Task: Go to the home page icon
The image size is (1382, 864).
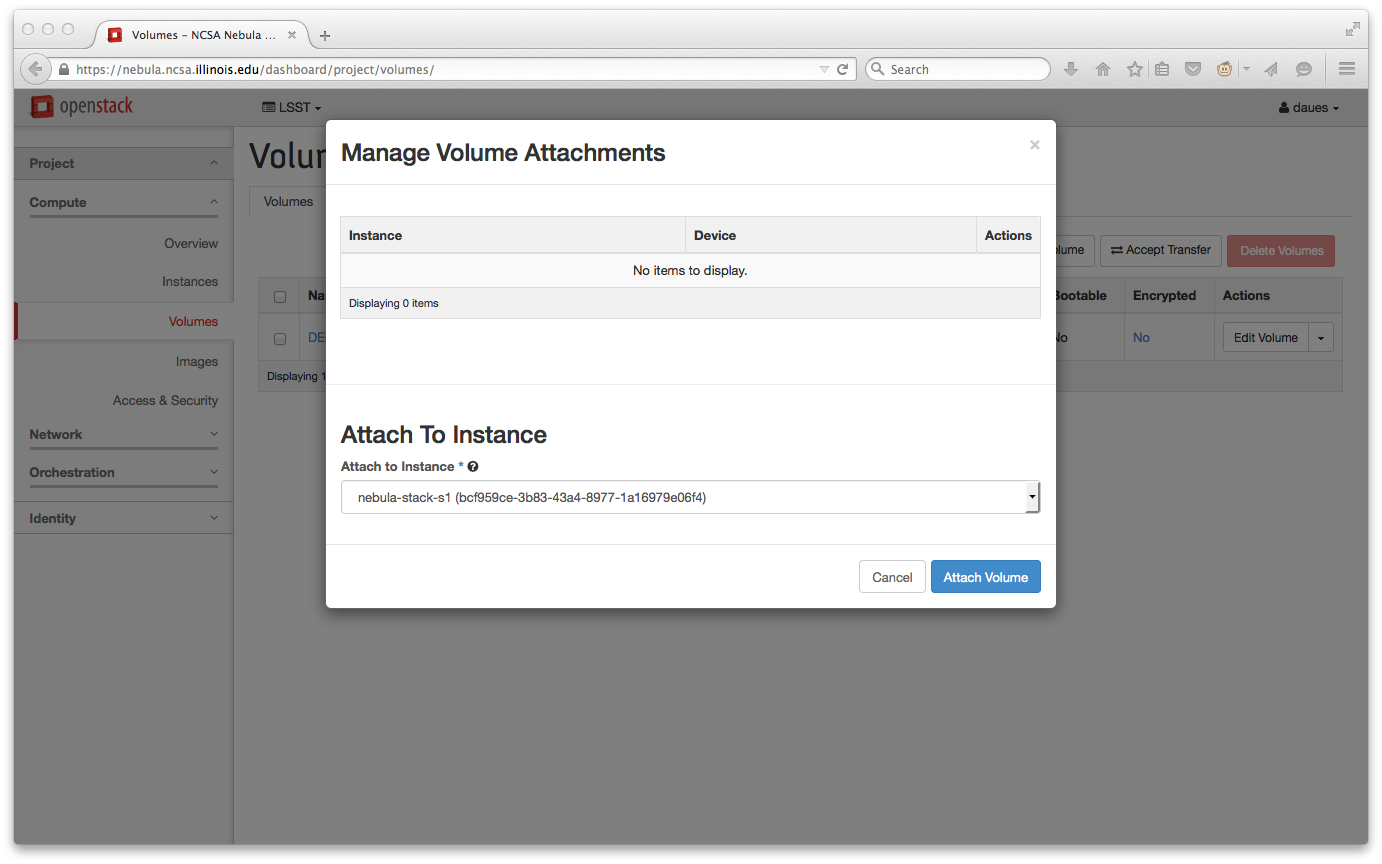Action: click(1103, 69)
